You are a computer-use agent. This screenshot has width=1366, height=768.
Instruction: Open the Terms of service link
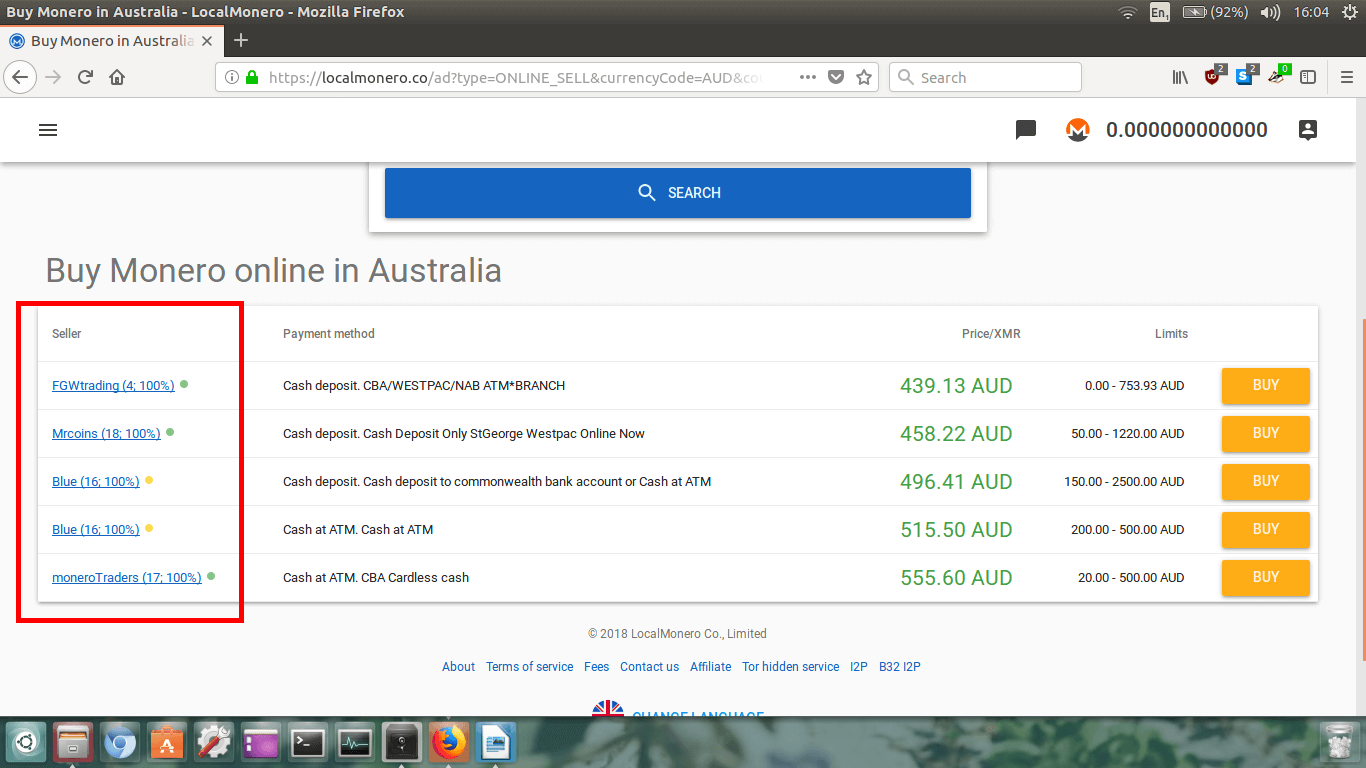tap(530, 667)
